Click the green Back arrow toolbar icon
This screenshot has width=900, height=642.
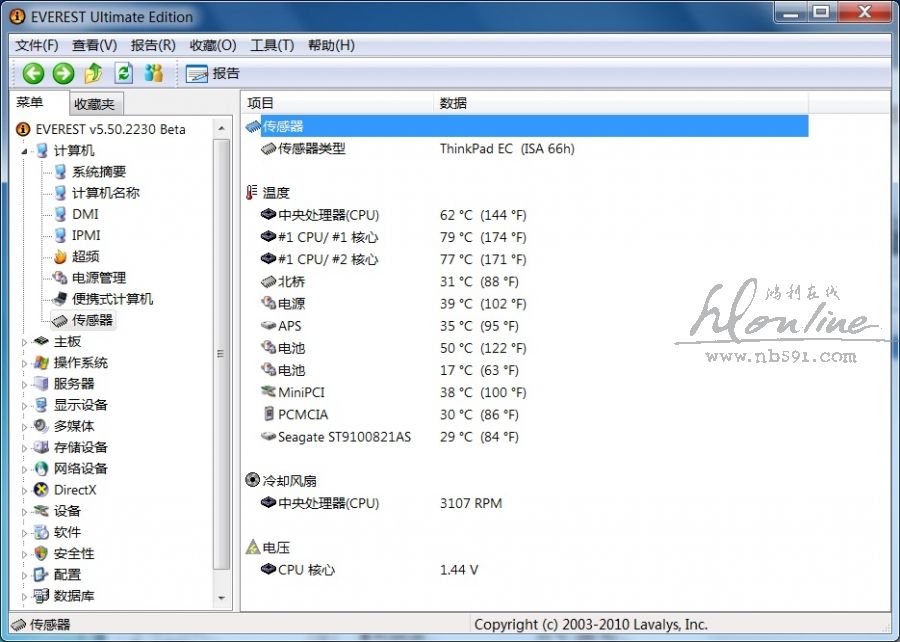coord(33,73)
